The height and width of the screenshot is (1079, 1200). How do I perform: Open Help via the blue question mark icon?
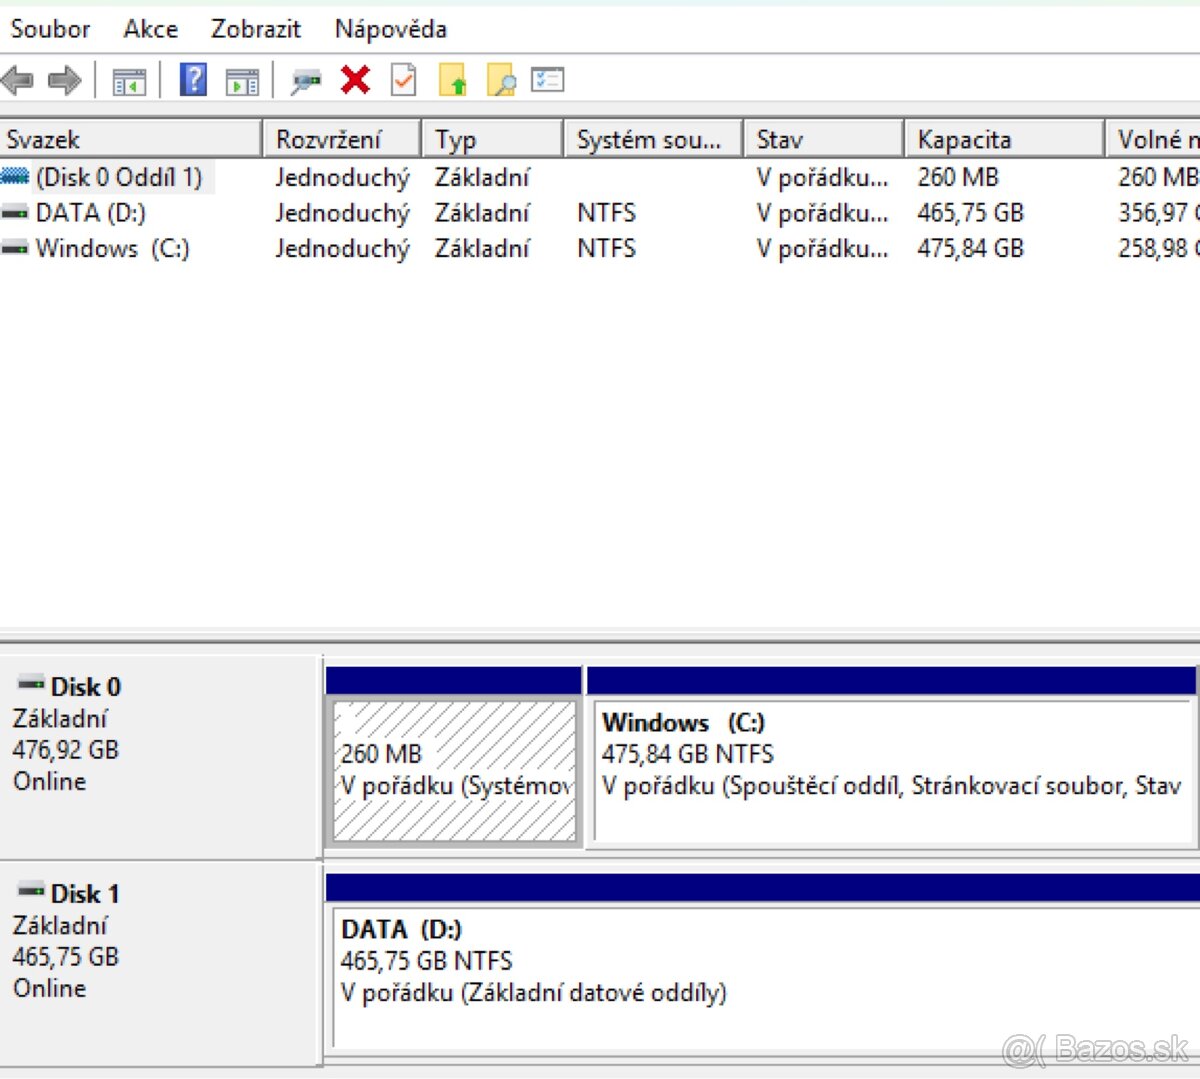pyautogui.click(x=193, y=80)
